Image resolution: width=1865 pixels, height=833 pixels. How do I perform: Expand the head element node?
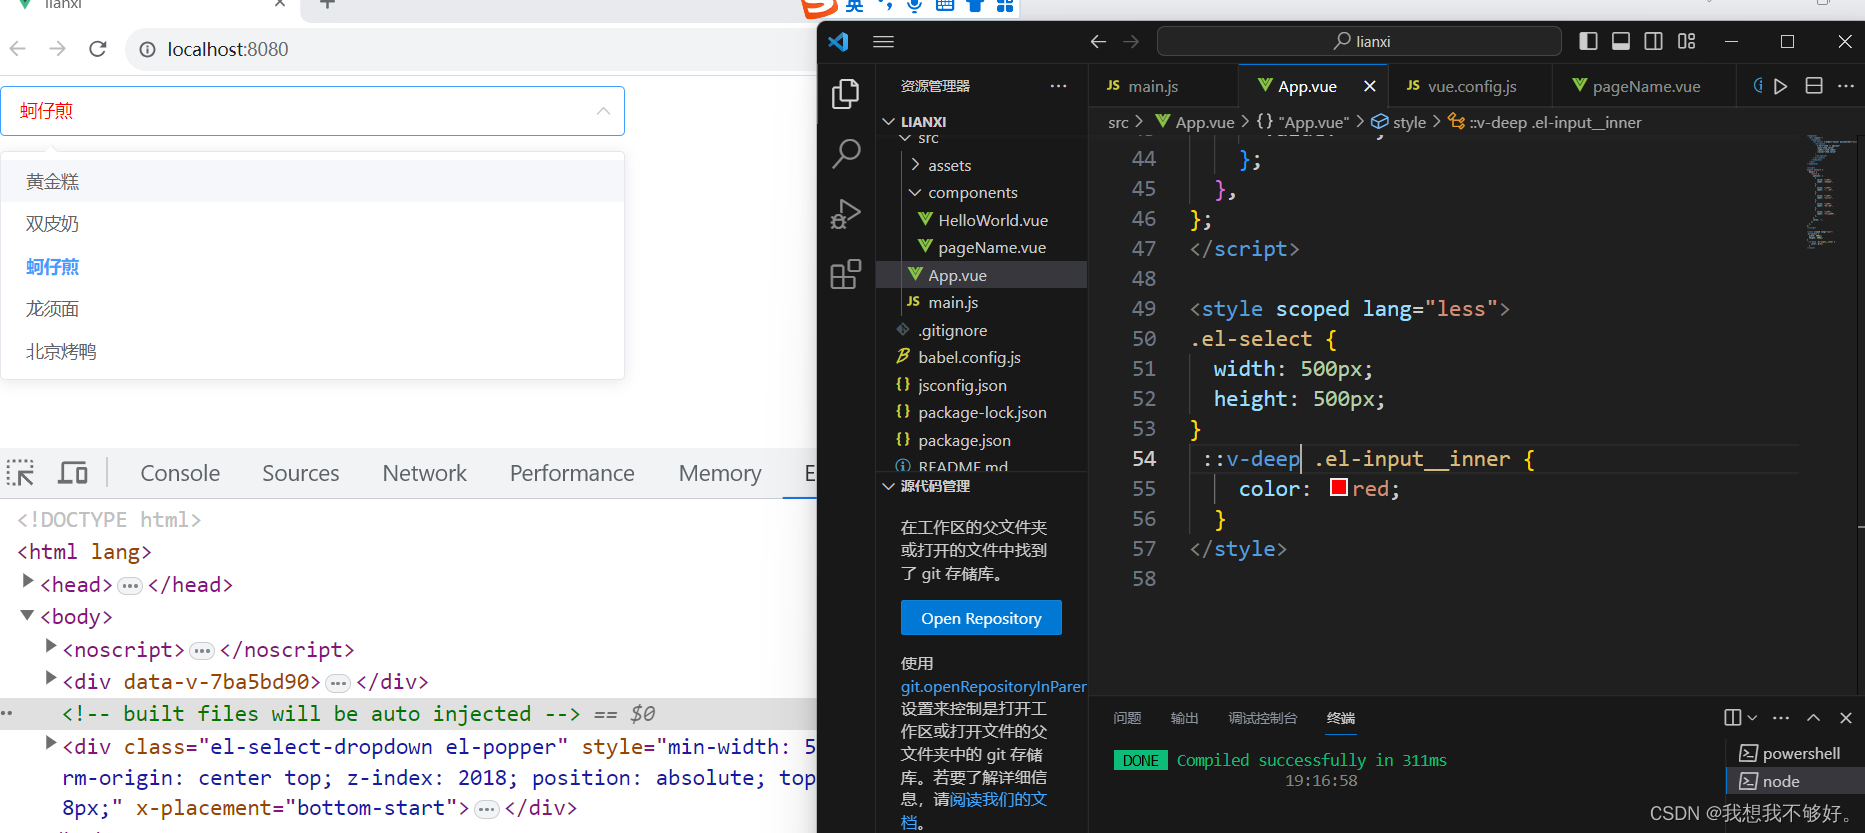click(x=29, y=582)
